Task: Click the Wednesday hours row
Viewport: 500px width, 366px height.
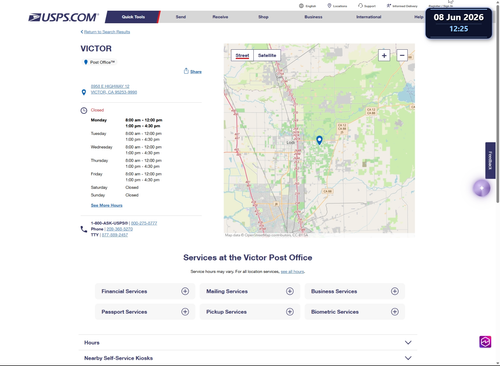Action: 127,150
